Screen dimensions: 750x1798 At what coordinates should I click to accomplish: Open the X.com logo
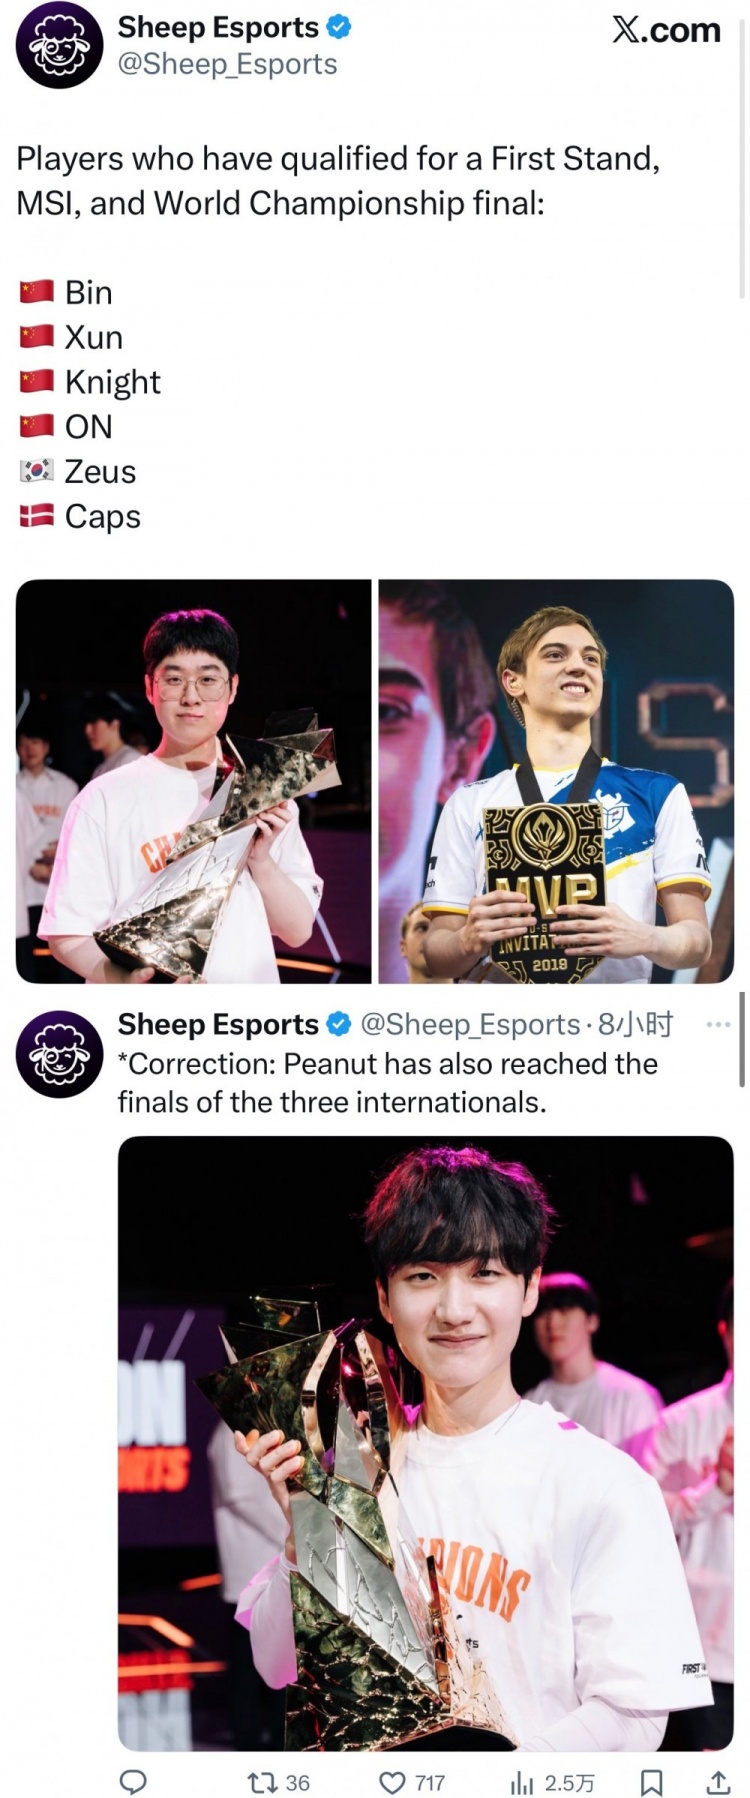coord(666,30)
